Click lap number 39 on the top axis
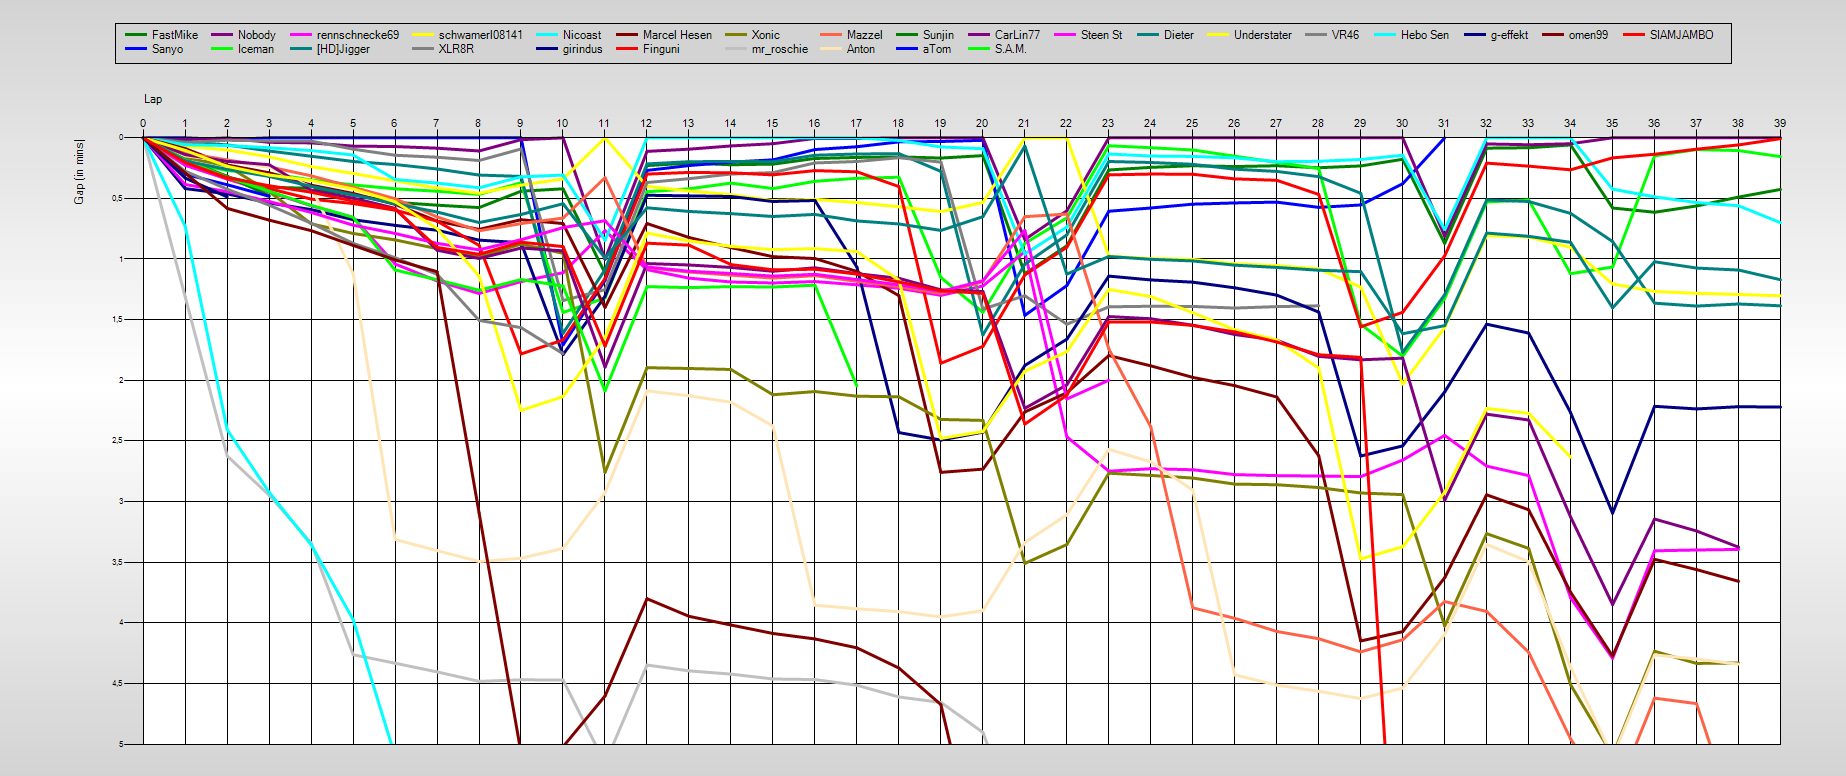Screen dimensions: 1846x776 click(1780, 123)
